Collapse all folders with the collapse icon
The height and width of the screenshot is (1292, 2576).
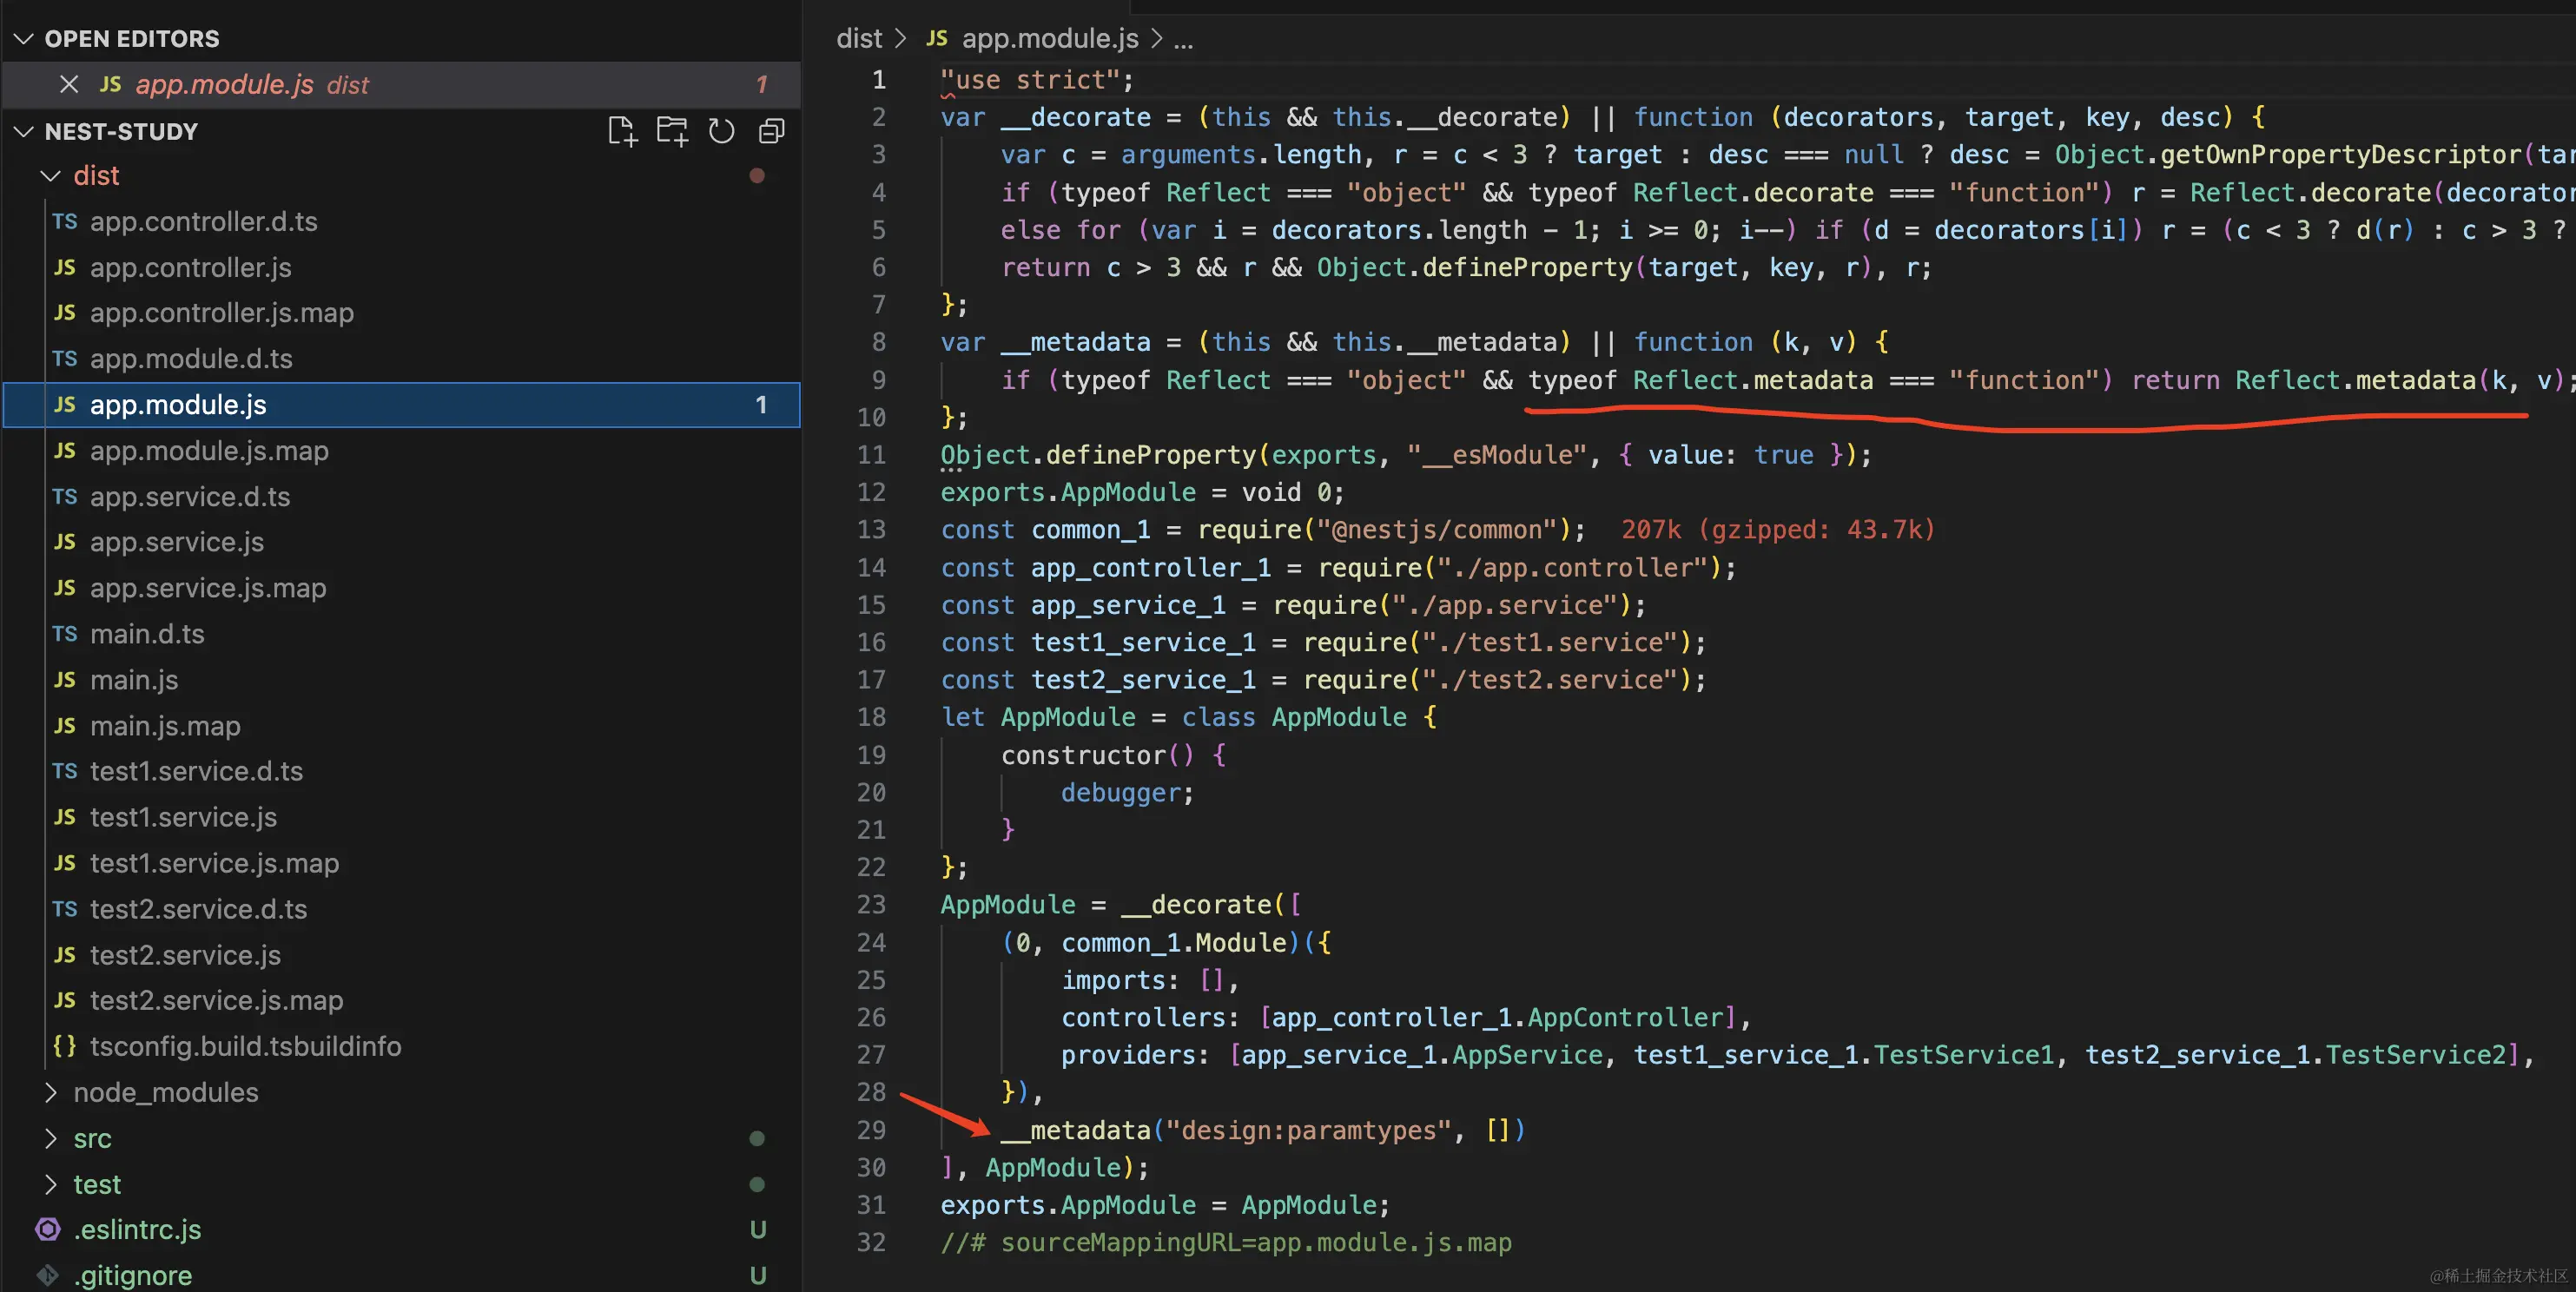pyautogui.click(x=771, y=131)
